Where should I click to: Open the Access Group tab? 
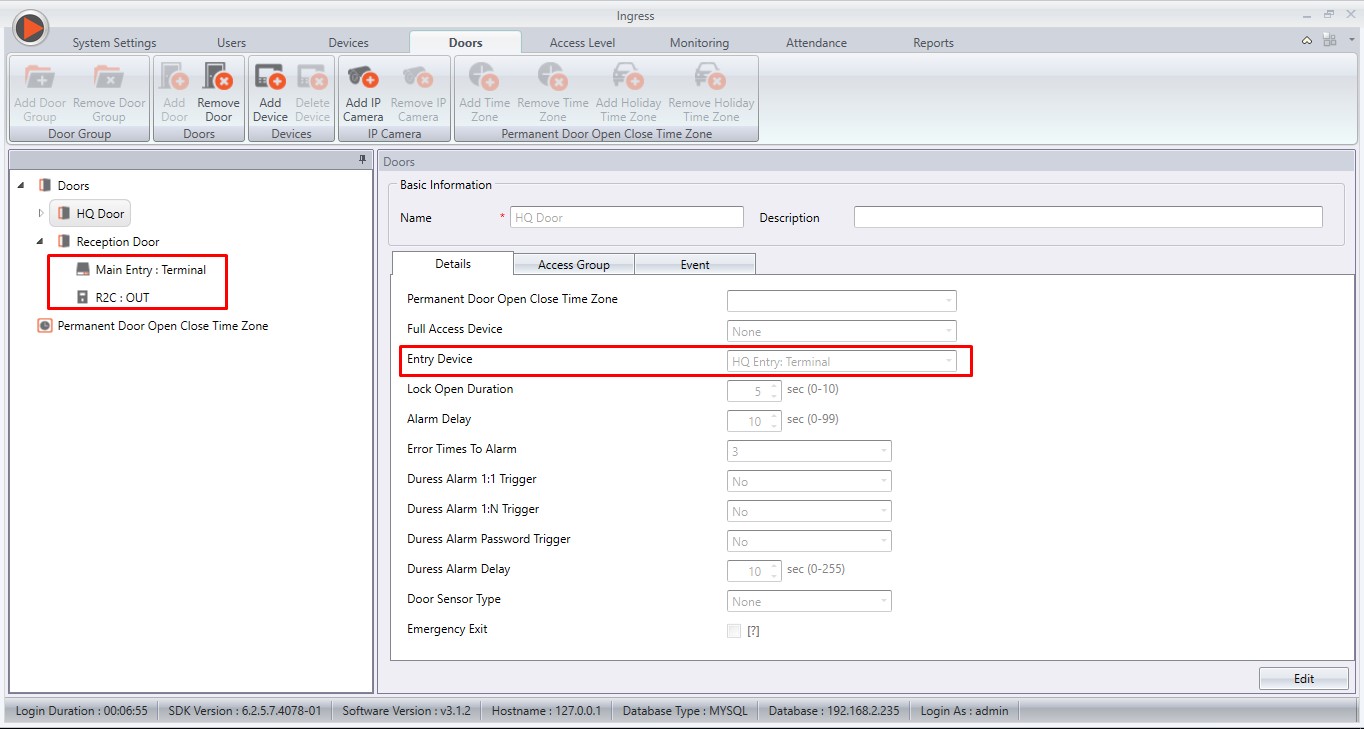574,264
